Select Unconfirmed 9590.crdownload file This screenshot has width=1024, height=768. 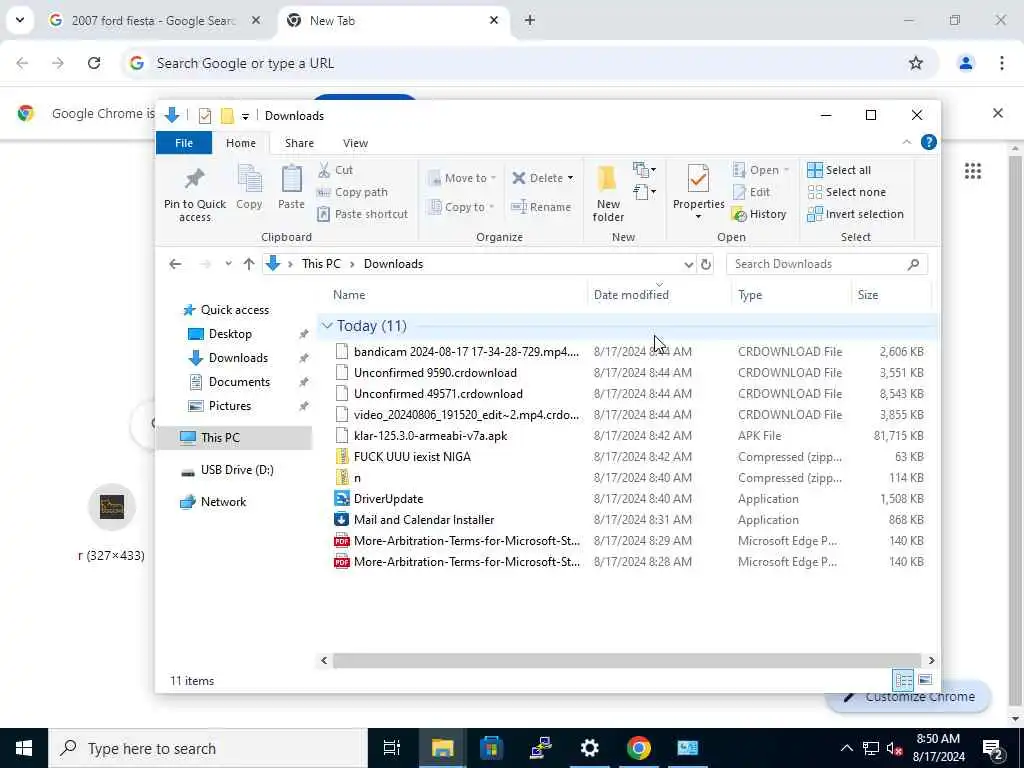pyautogui.click(x=435, y=373)
